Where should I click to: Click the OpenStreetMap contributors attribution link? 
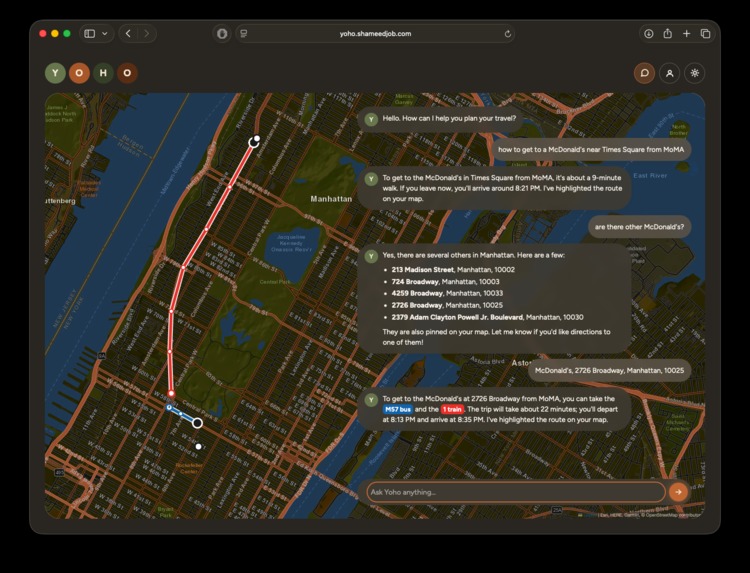tap(673, 515)
